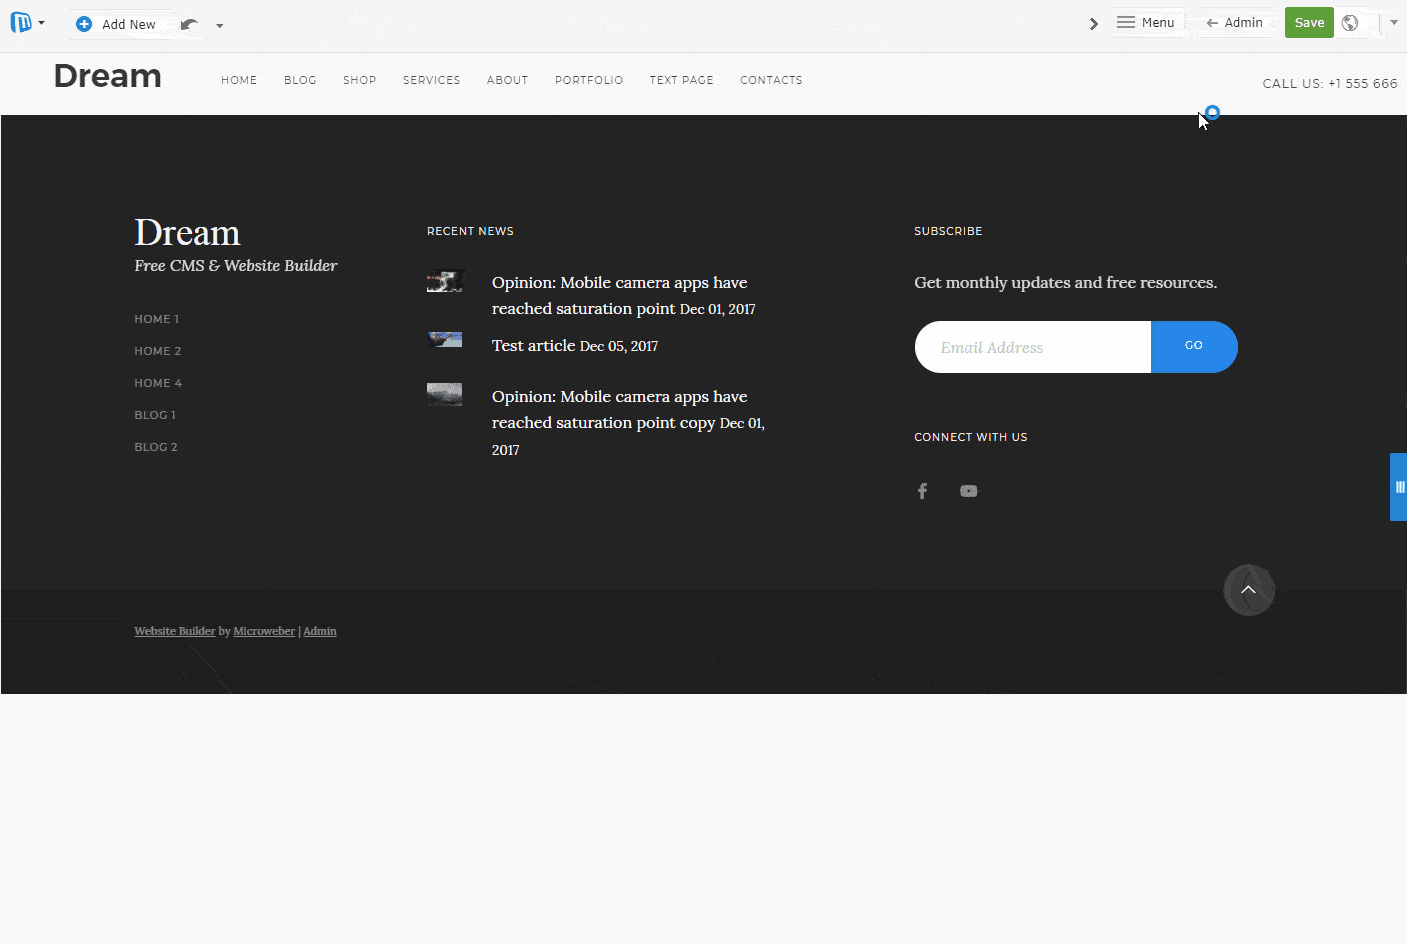
Task: Click the GO subscribe button
Action: click(1194, 347)
